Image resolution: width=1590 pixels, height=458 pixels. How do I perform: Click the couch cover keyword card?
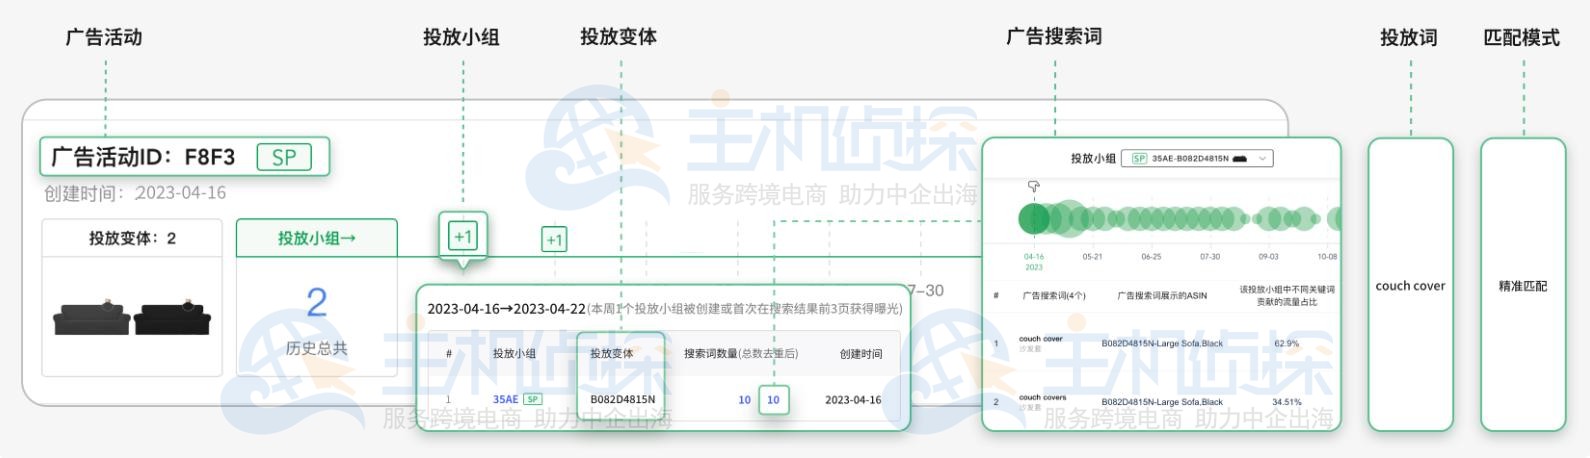pos(1410,285)
